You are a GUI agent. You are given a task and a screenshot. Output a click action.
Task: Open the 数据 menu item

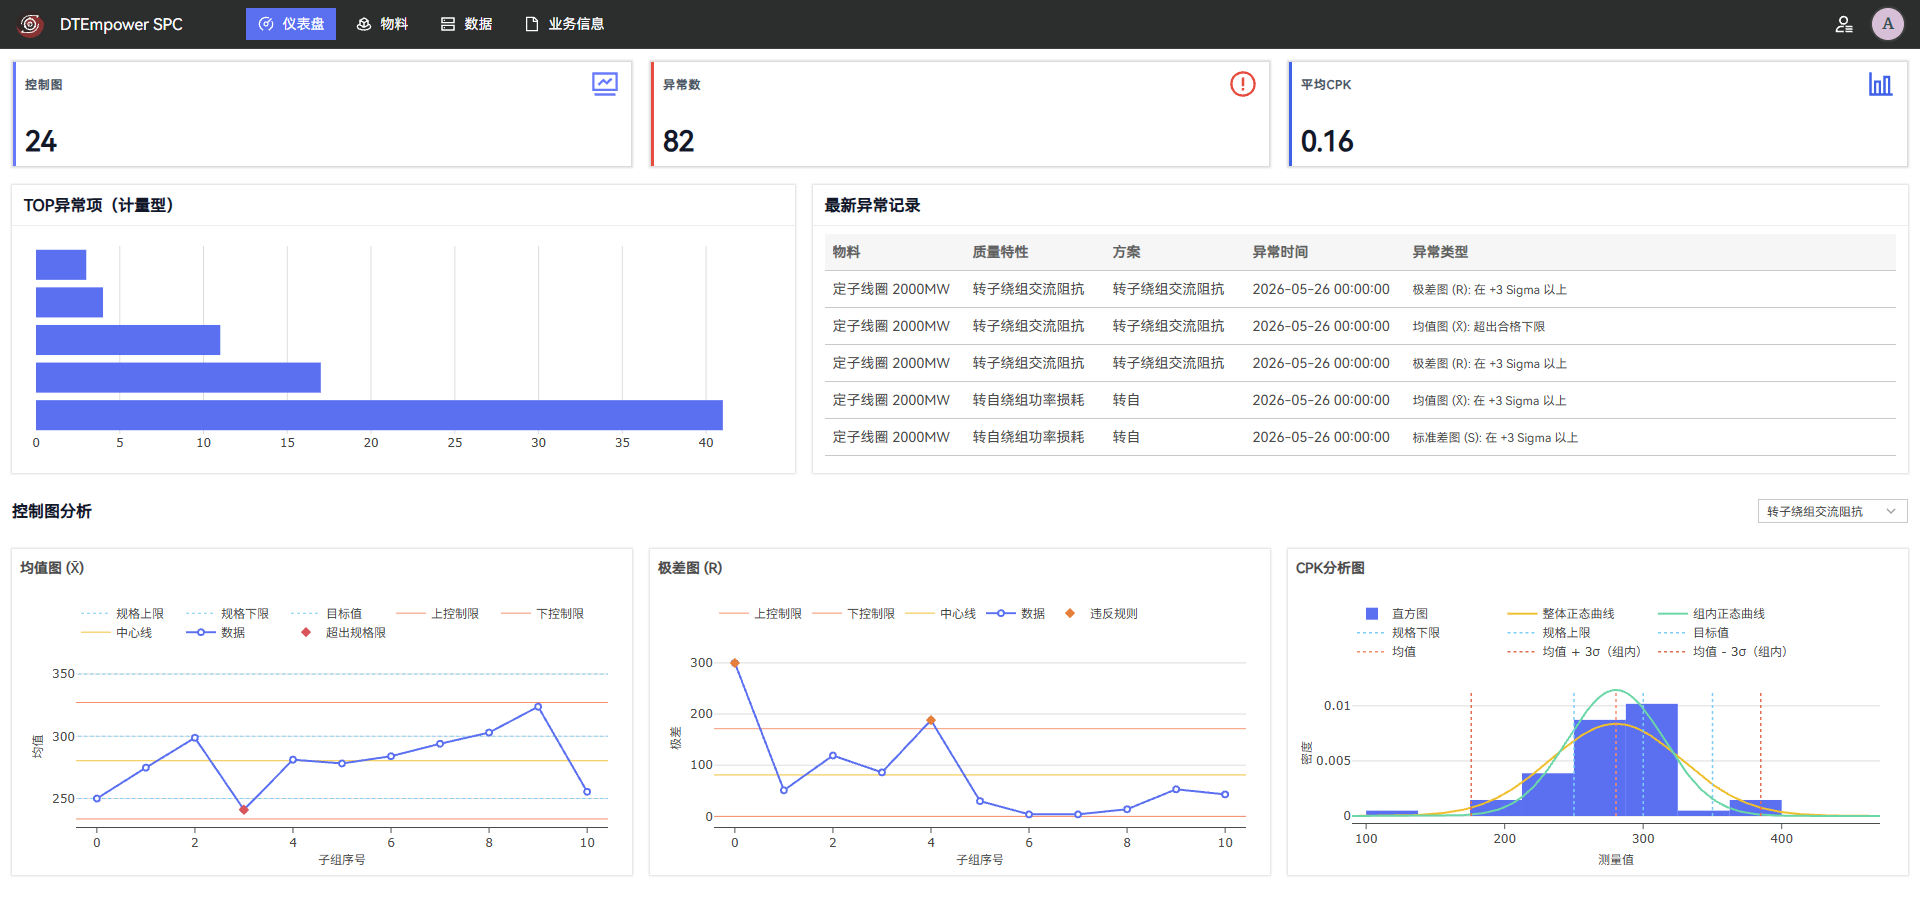pos(466,24)
